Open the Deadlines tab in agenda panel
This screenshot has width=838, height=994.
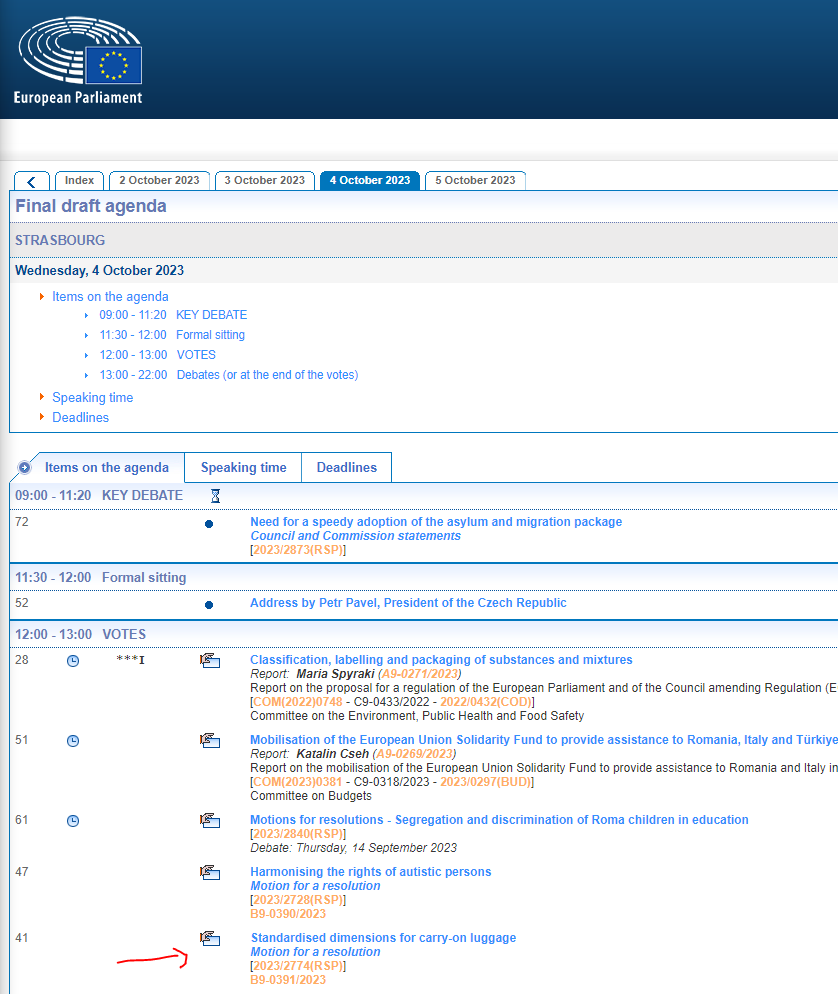(346, 468)
